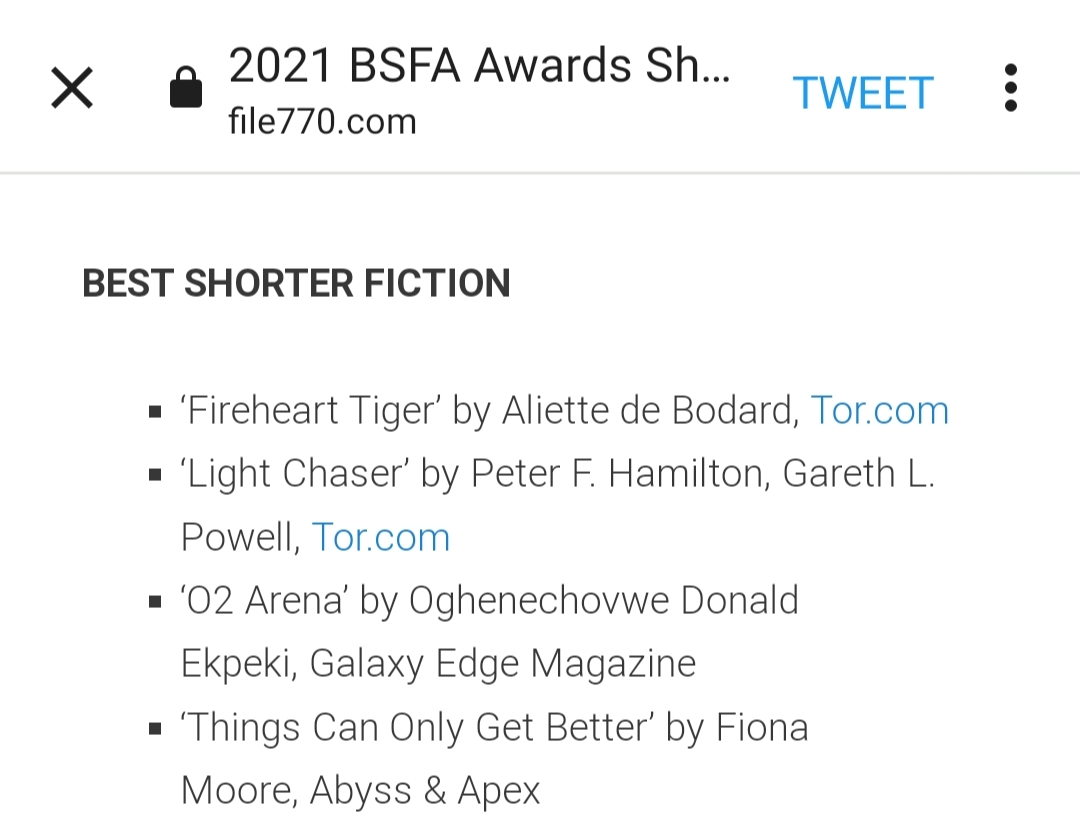
Task: Click 'Things Can Only Get Better' title
Action: tap(417, 727)
